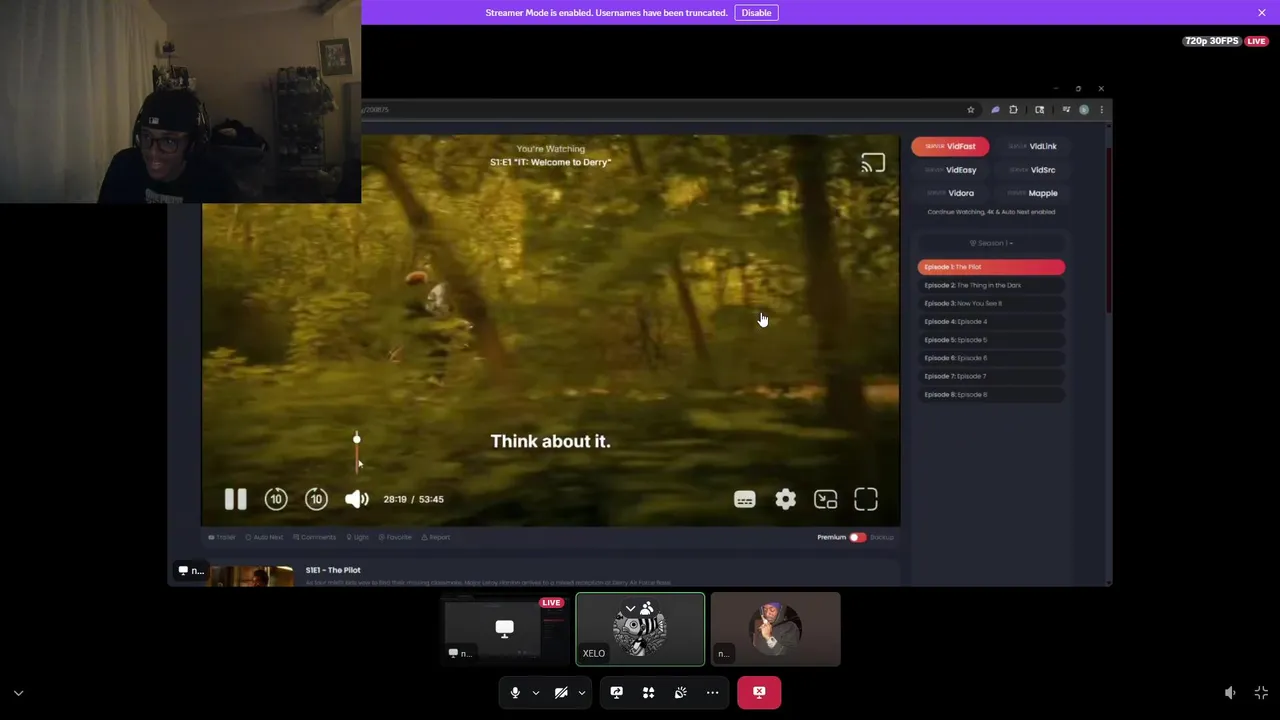Expand the microphone options arrow

click(535, 692)
